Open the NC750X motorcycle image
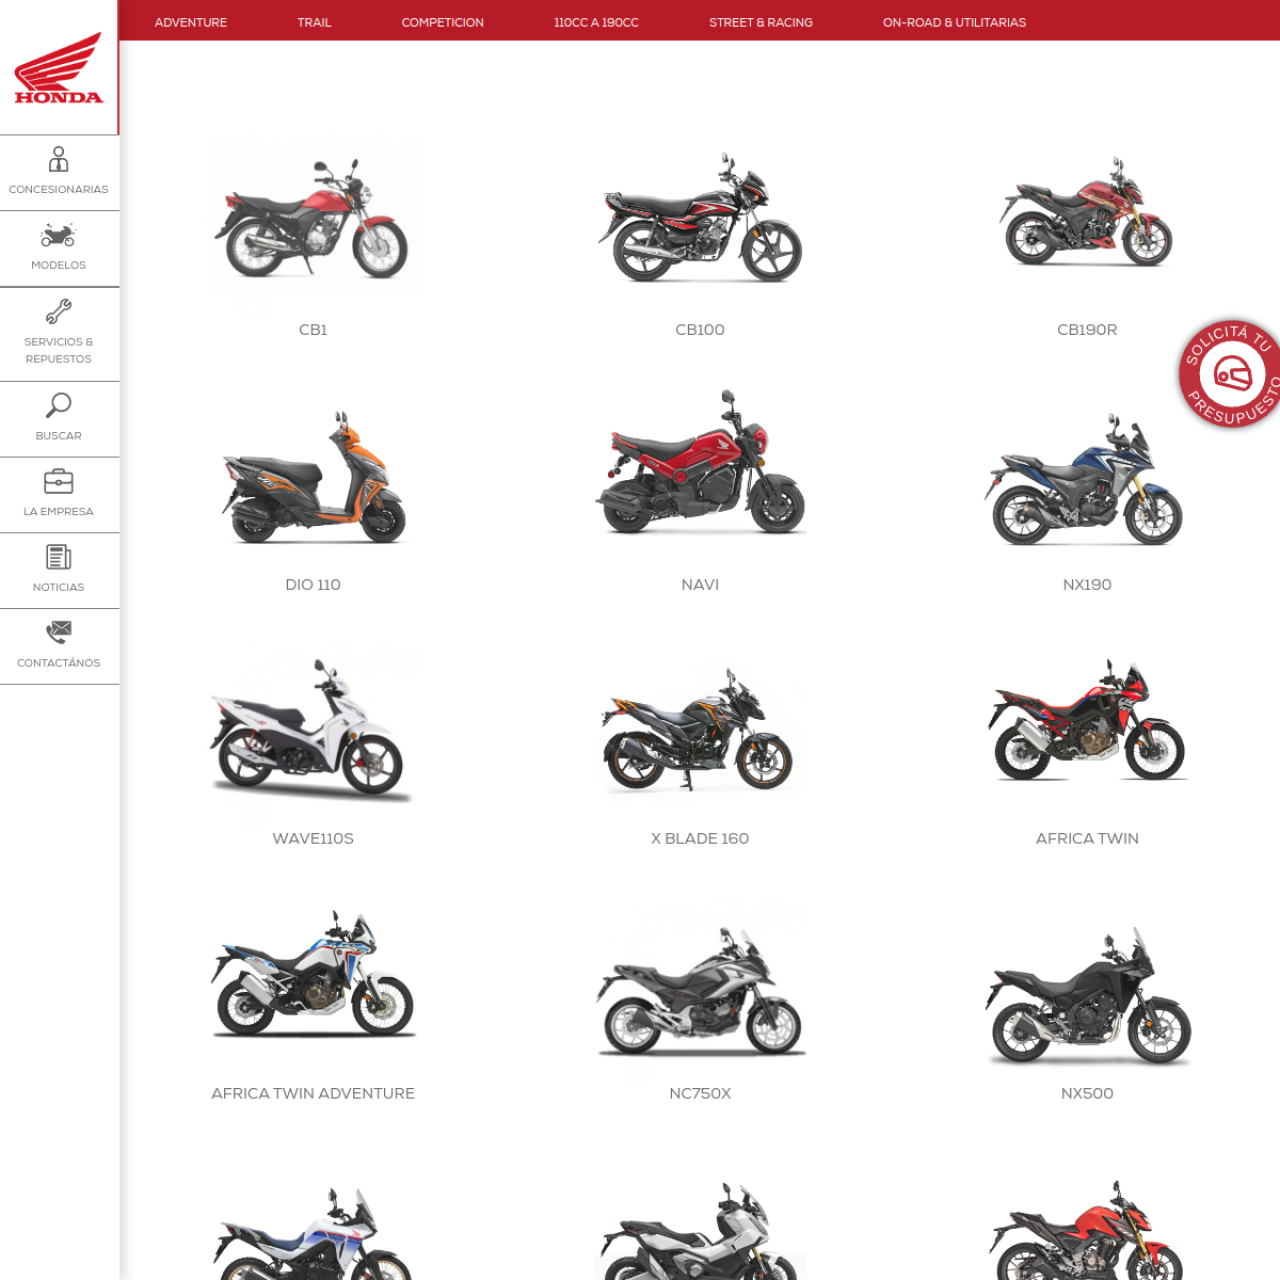 pos(700,990)
